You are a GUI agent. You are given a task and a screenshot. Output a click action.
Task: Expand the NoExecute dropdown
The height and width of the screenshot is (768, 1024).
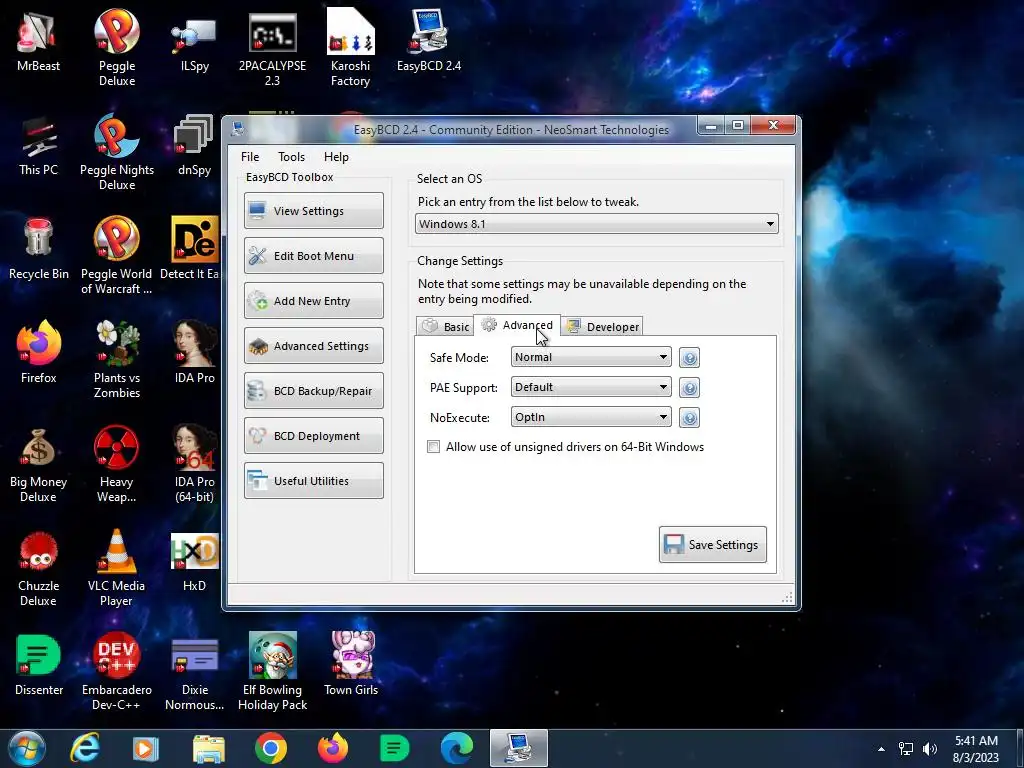591,417
